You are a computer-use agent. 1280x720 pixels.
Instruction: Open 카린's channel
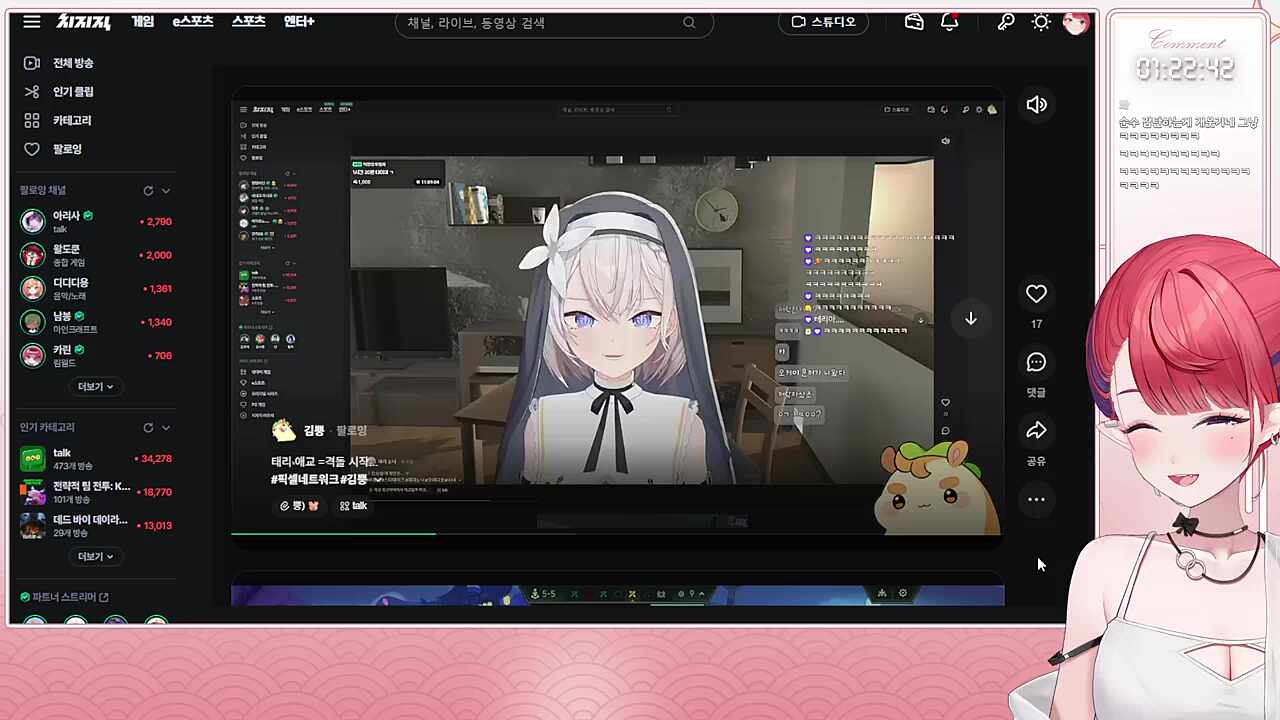(x=96, y=355)
